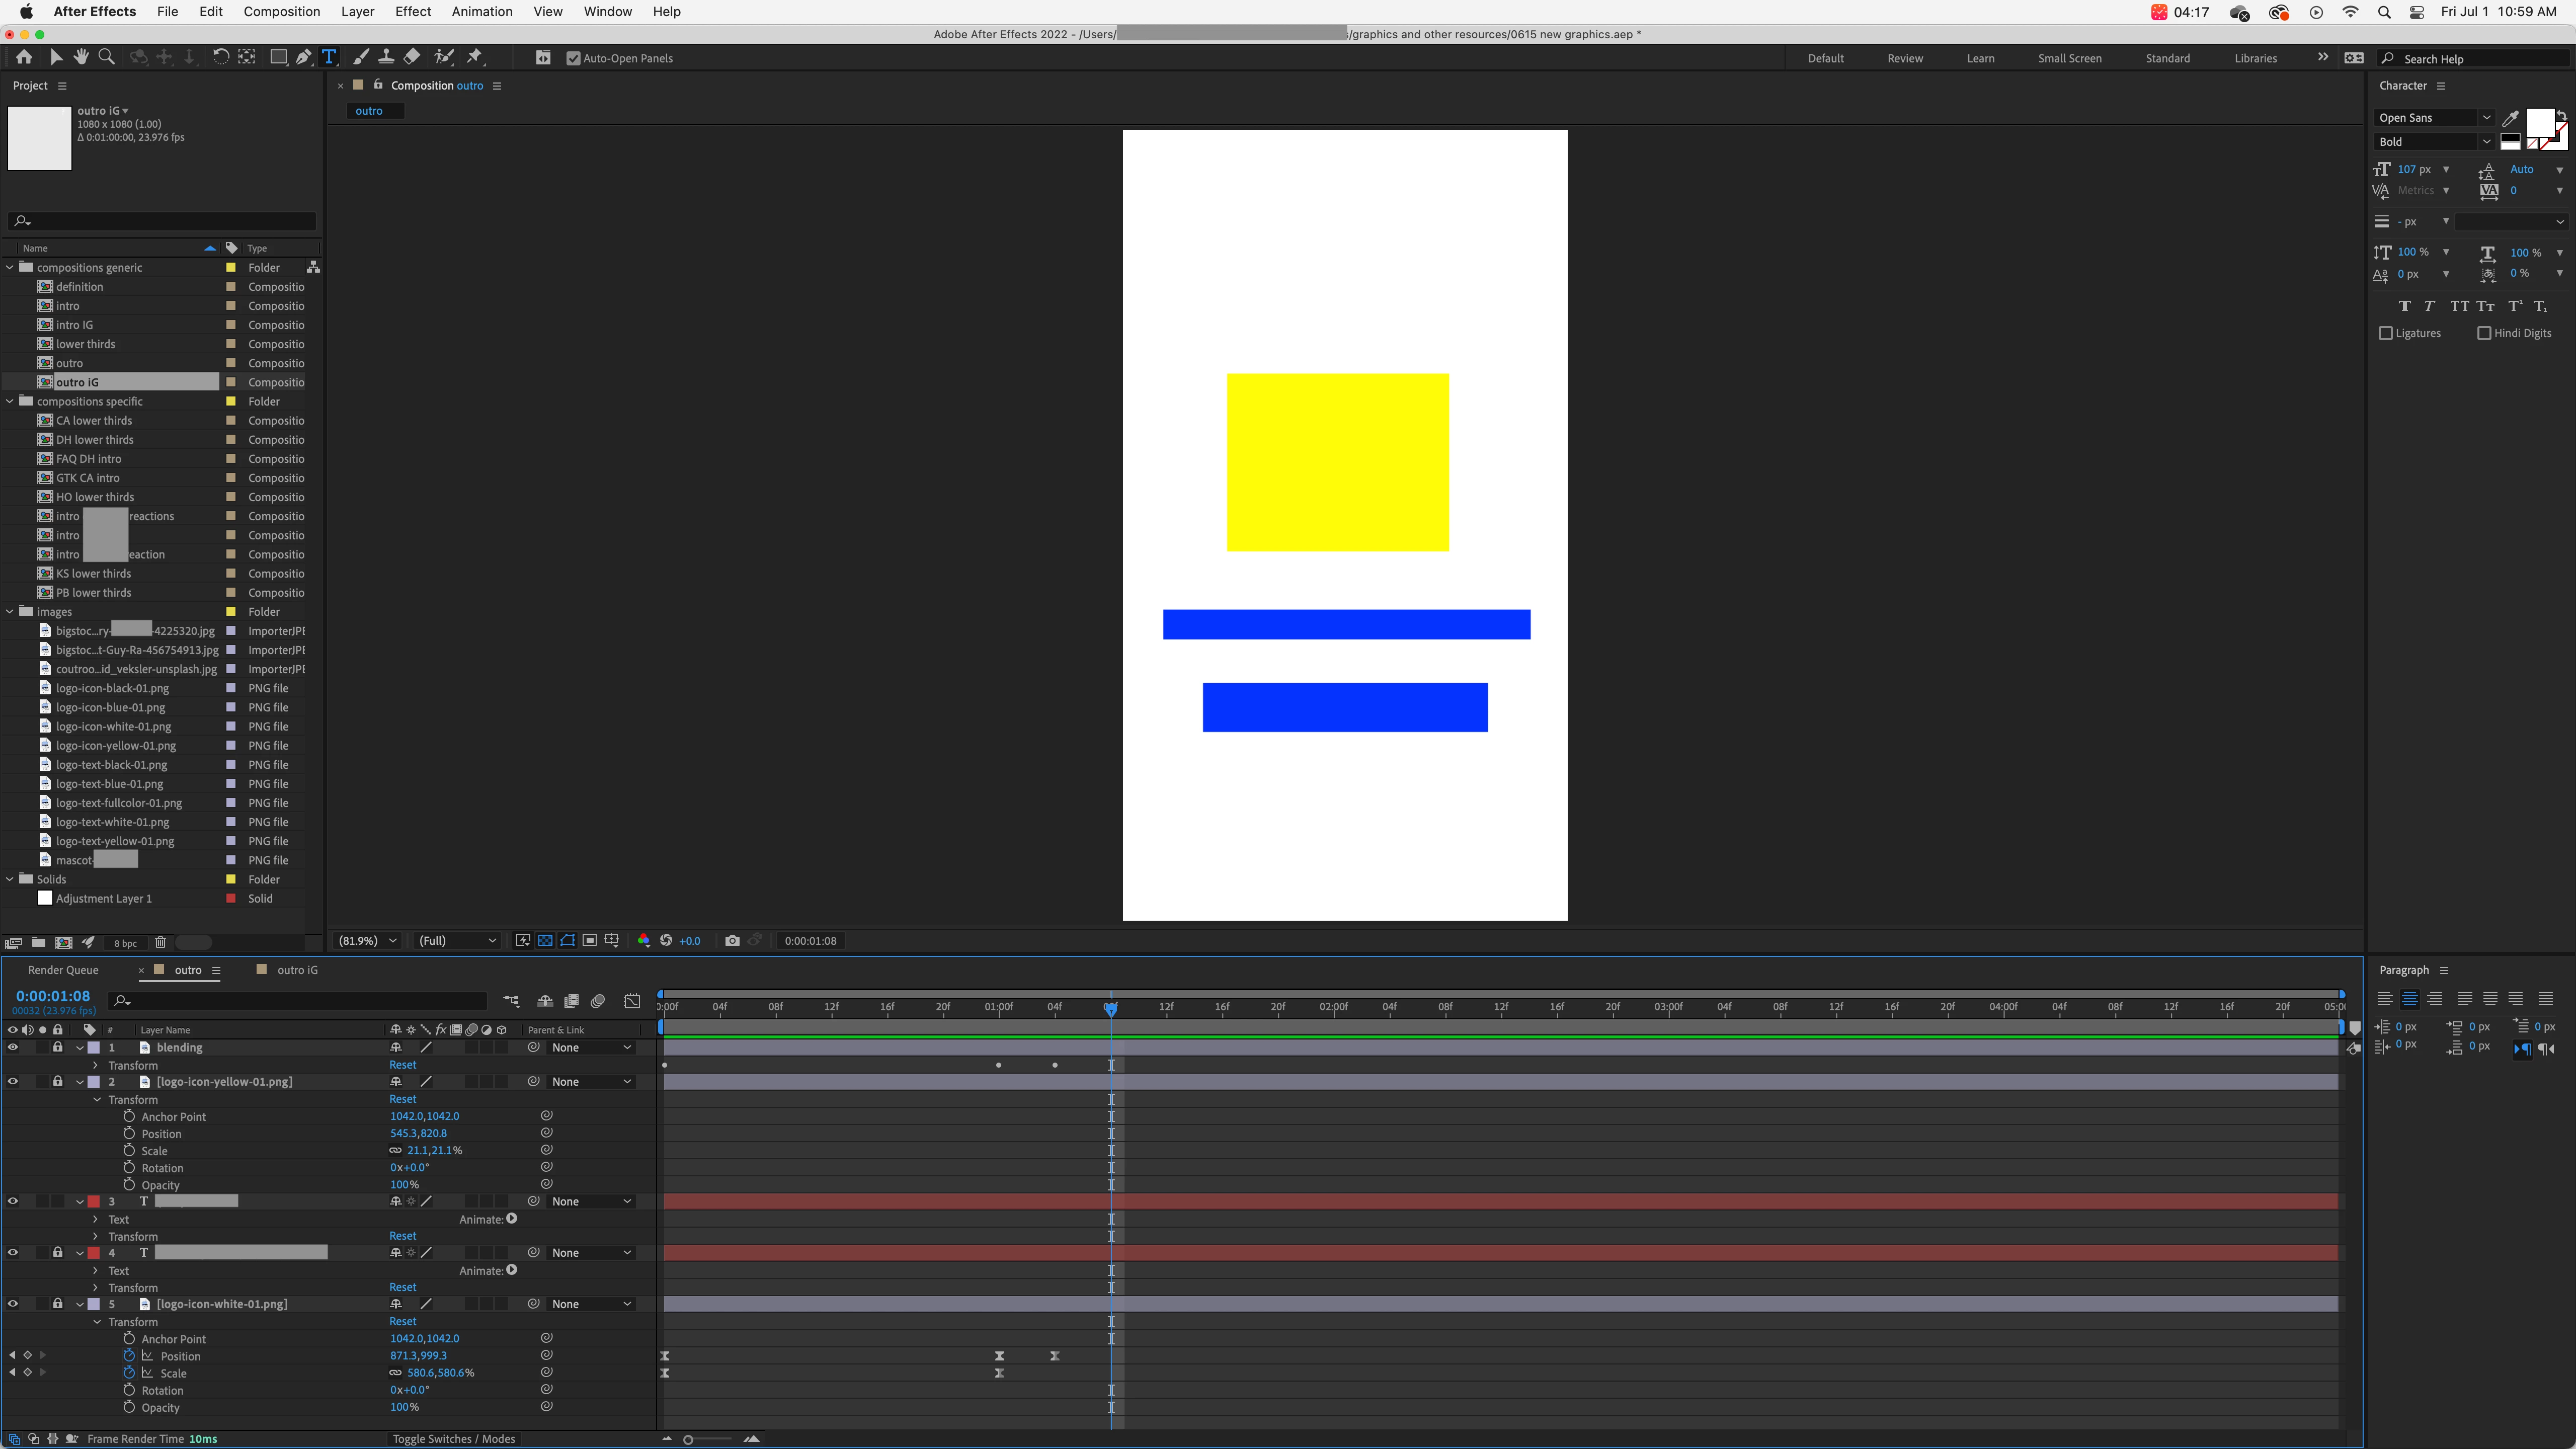This screenshot has height=1449, width=2576.
Task: Select the Pen tool
Action: [x=303, y=57]
